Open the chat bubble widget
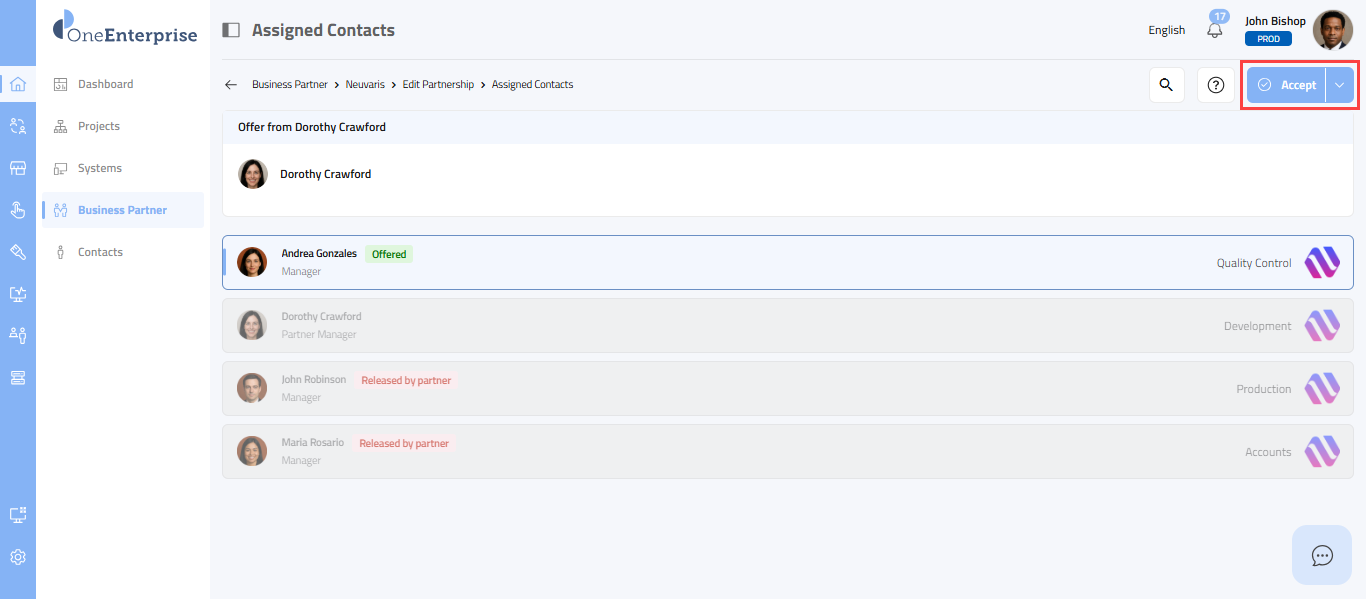This screenshot has width=1366, height=599. coord(1321,555)
